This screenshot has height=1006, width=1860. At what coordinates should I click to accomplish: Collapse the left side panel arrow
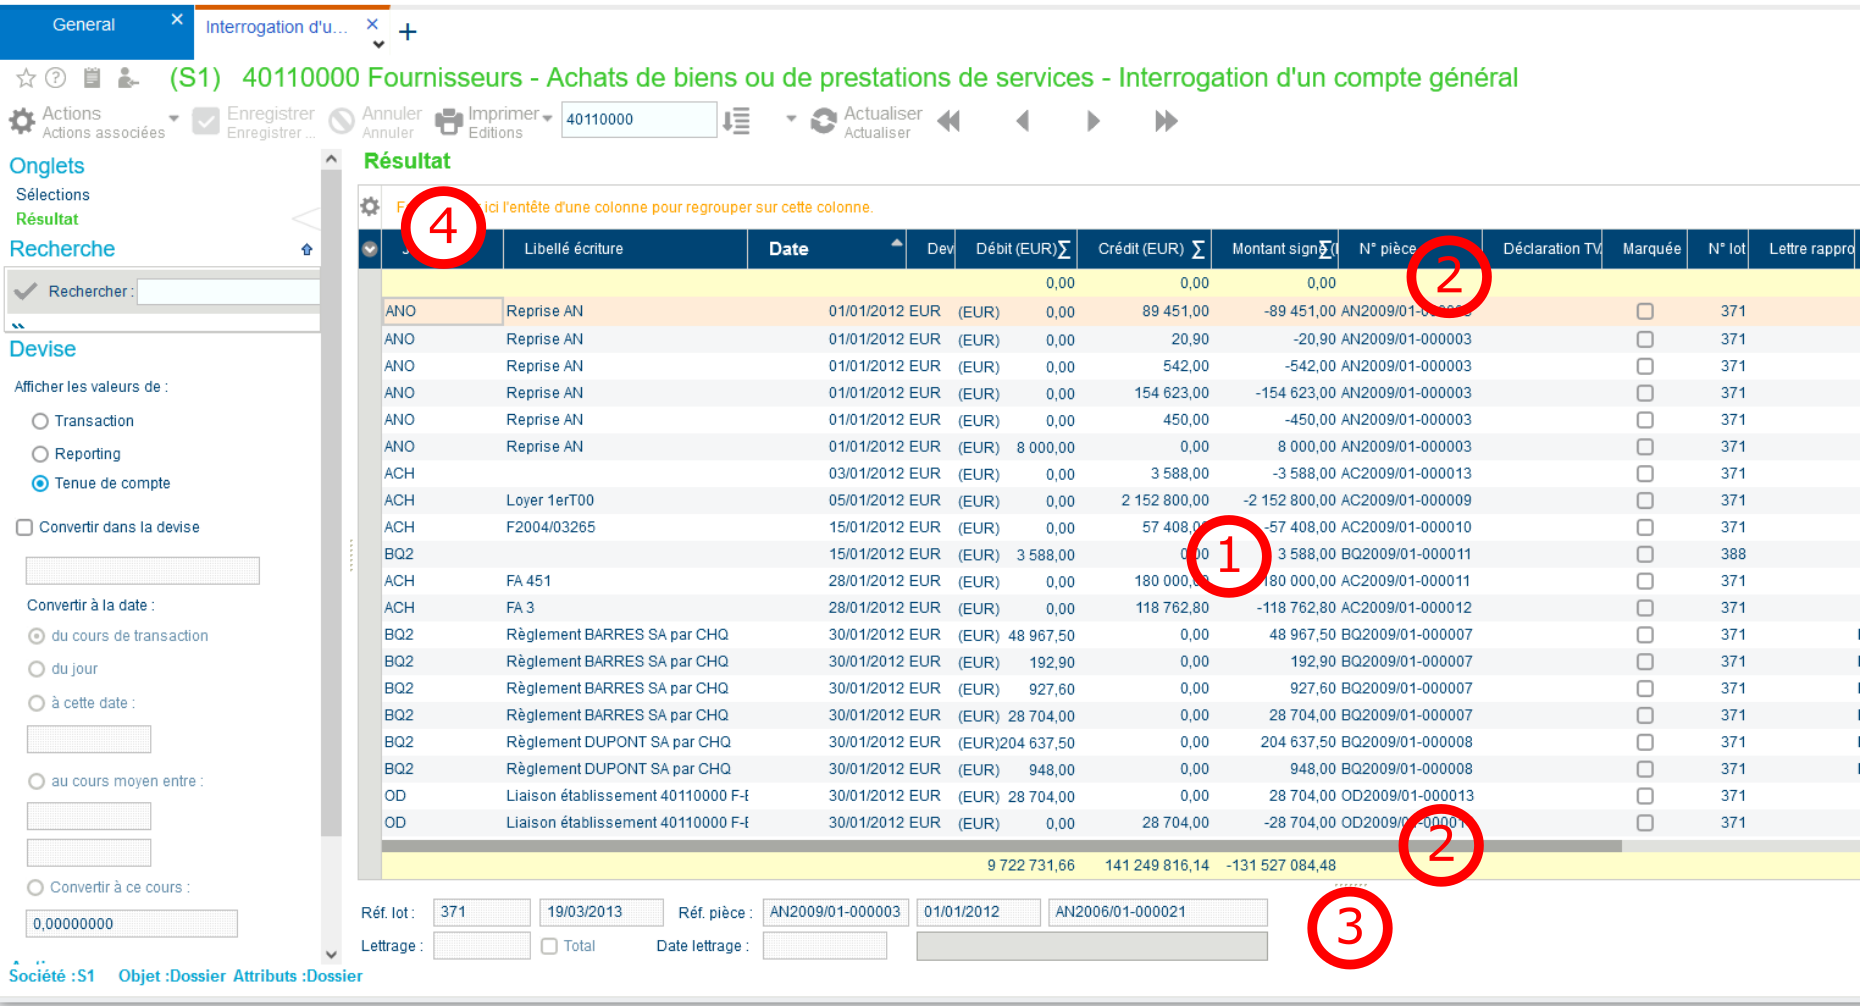[305, 218]
